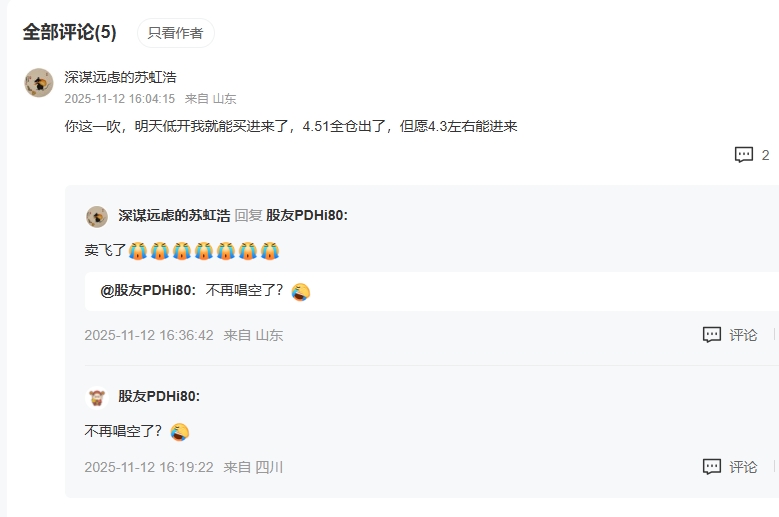Click 股友PDHi80 mascot avatar in bottom reply
Viewport: 779px width, 517px height.
point(97,397)
